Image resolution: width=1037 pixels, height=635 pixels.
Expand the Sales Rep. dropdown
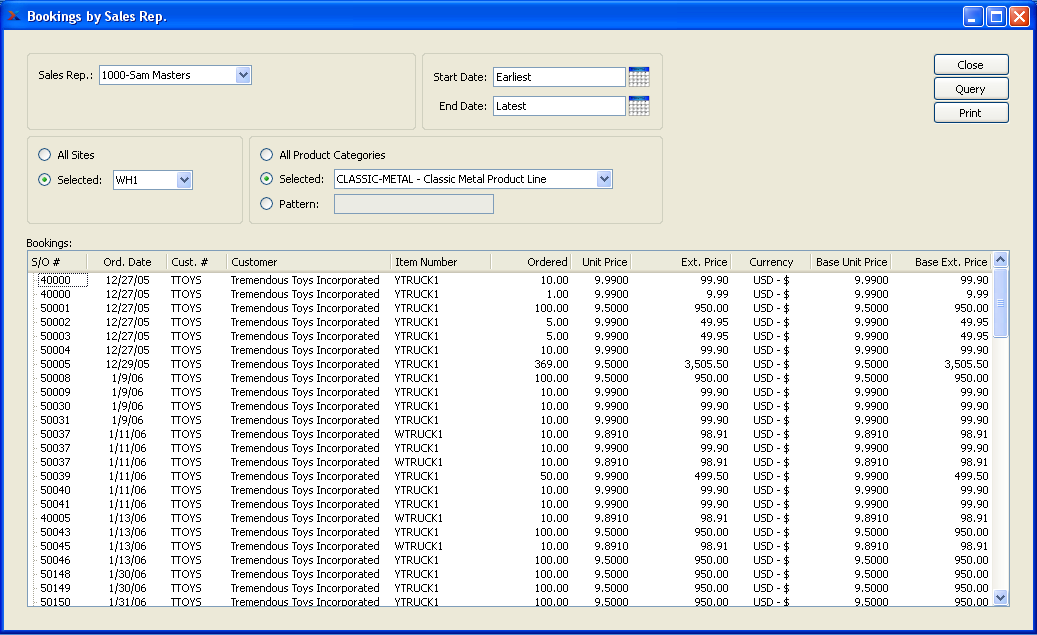coord(243,75)
